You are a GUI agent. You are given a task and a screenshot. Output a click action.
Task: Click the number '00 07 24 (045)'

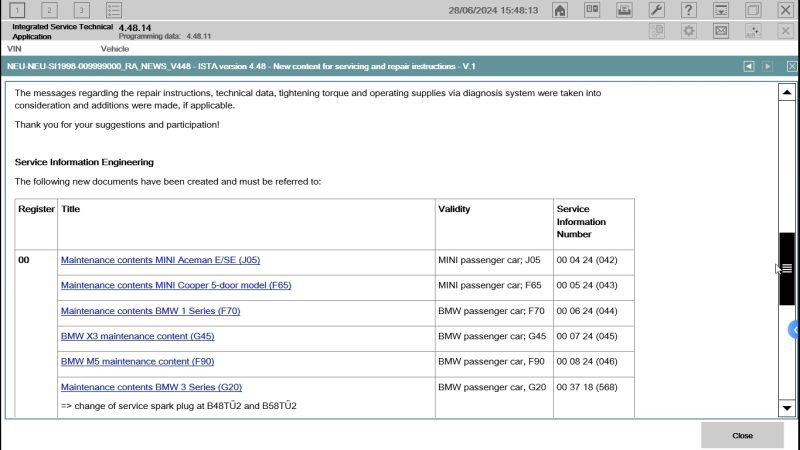587,336
